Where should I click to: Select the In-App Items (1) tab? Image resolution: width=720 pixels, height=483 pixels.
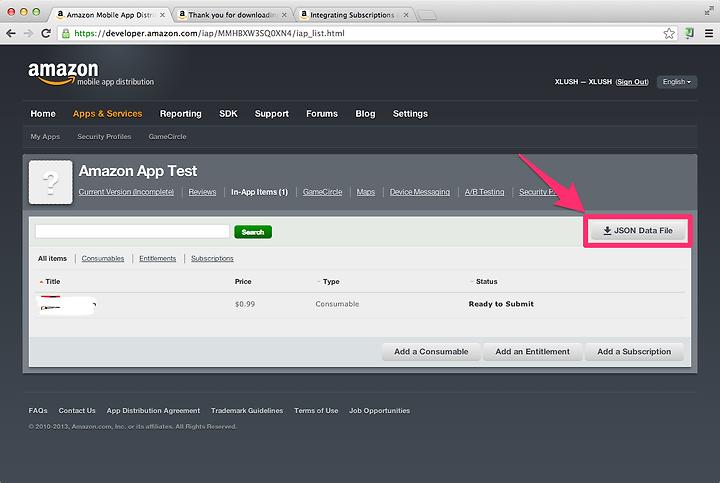tap(259, 192)
